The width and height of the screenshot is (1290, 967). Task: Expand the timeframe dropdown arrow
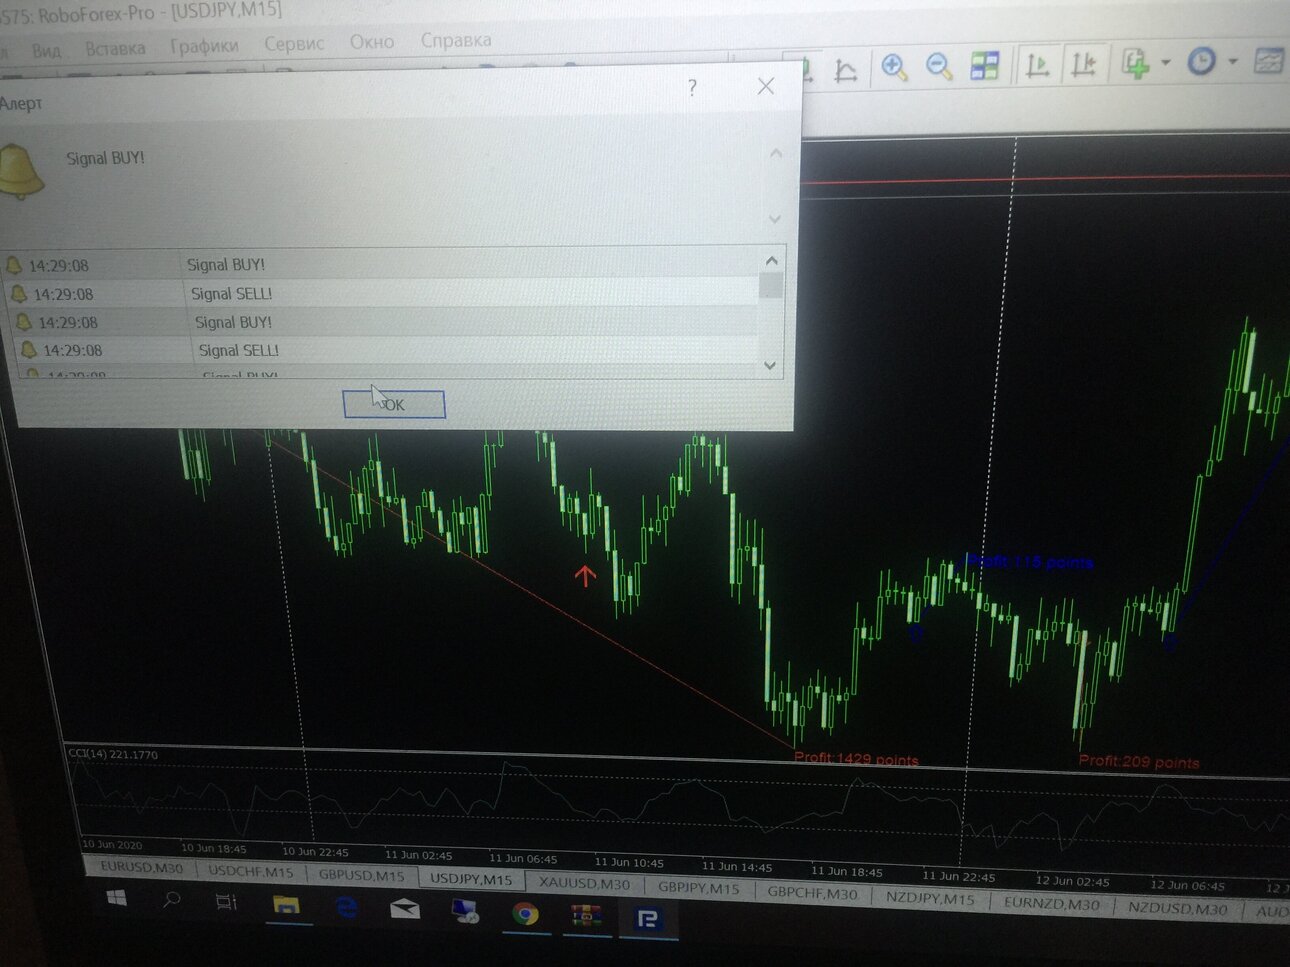pos(1232,61)
